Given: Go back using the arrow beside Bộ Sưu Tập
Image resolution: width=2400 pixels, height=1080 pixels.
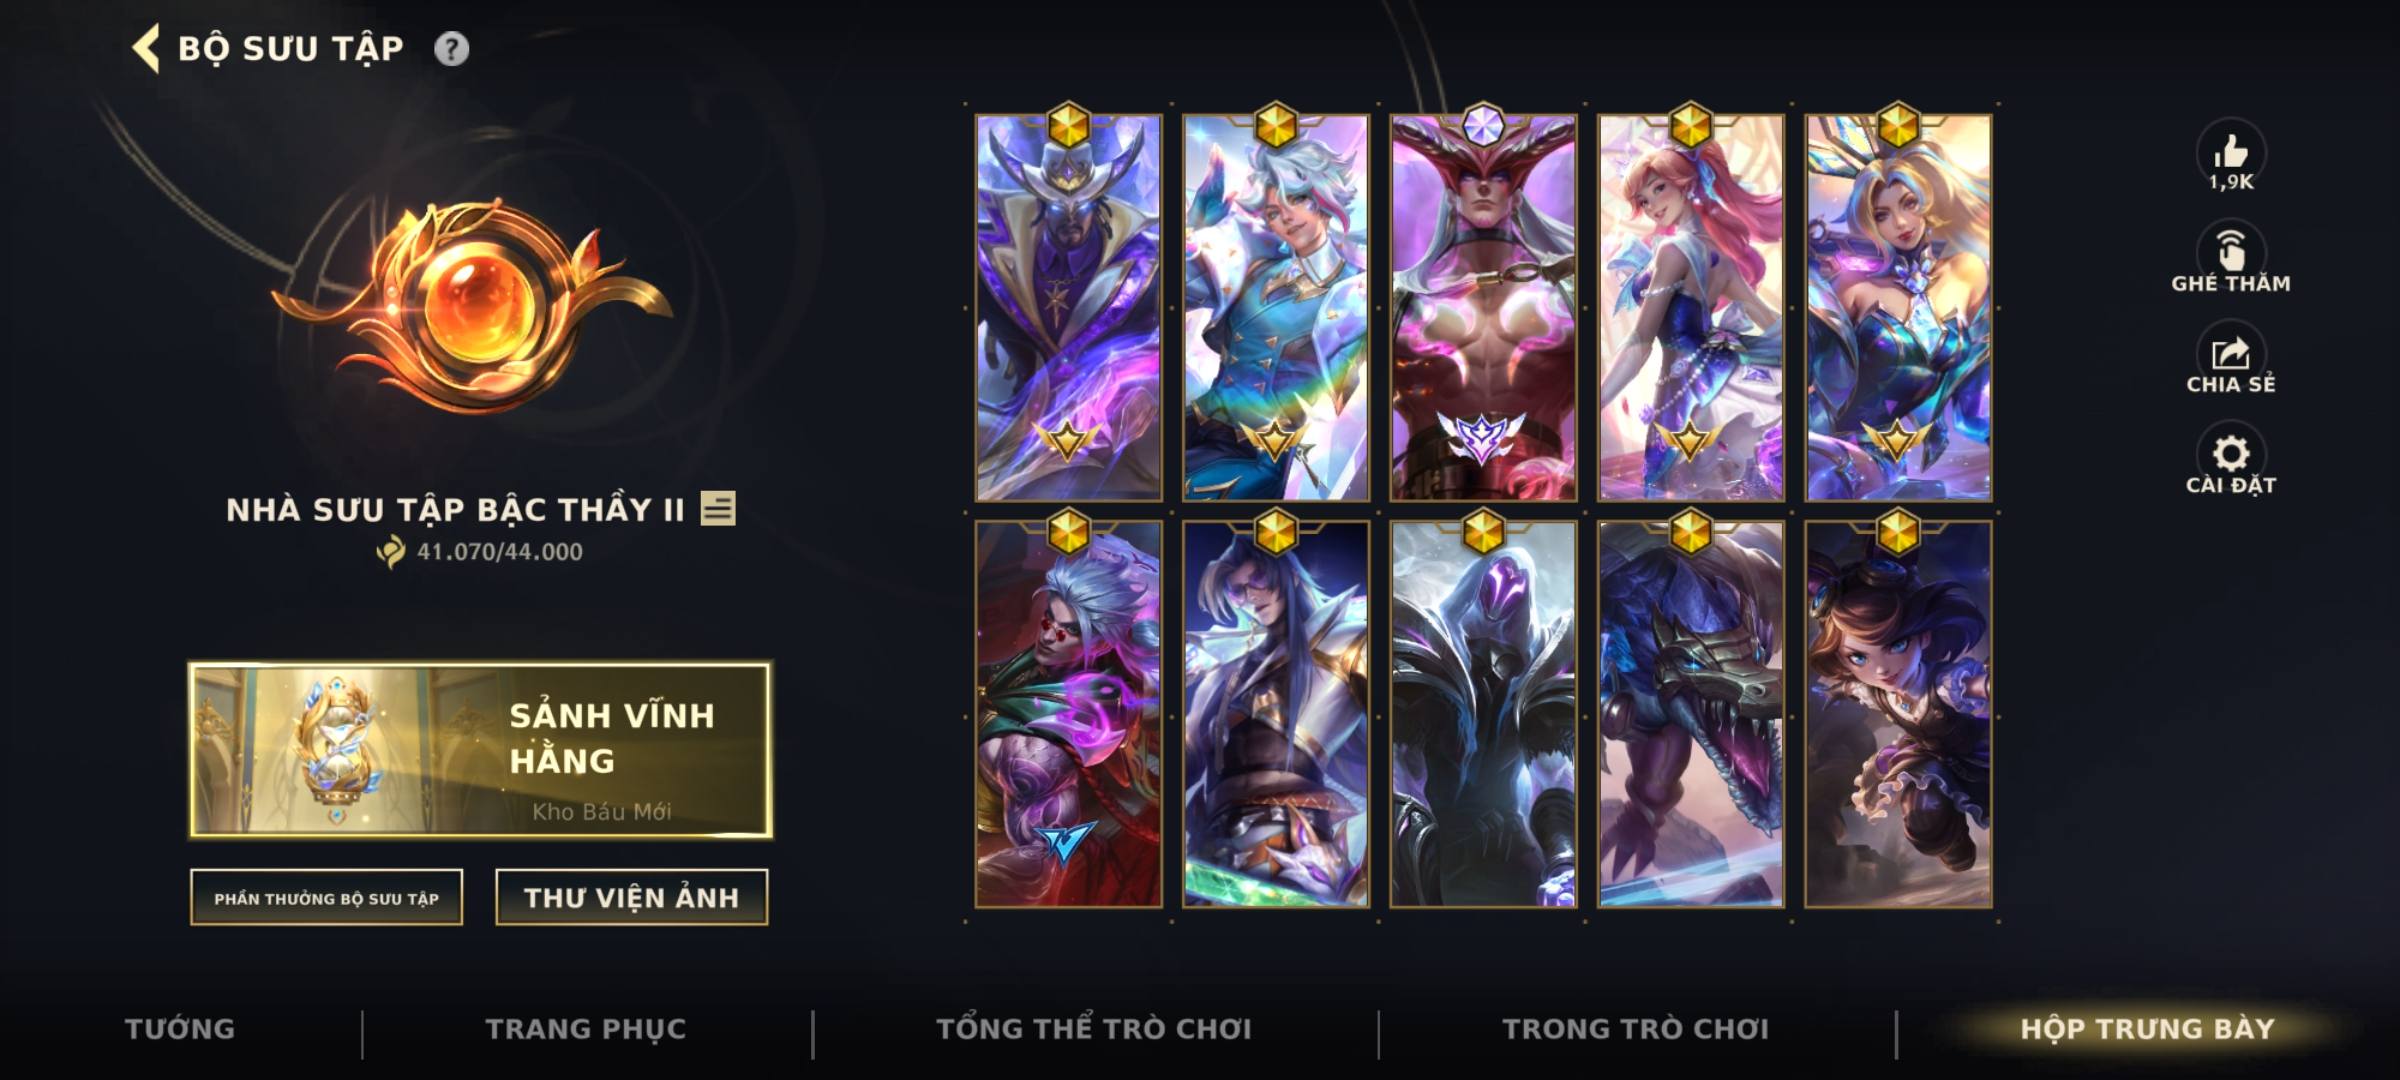Looking at the screenshot, I should [x=146, y=49].
